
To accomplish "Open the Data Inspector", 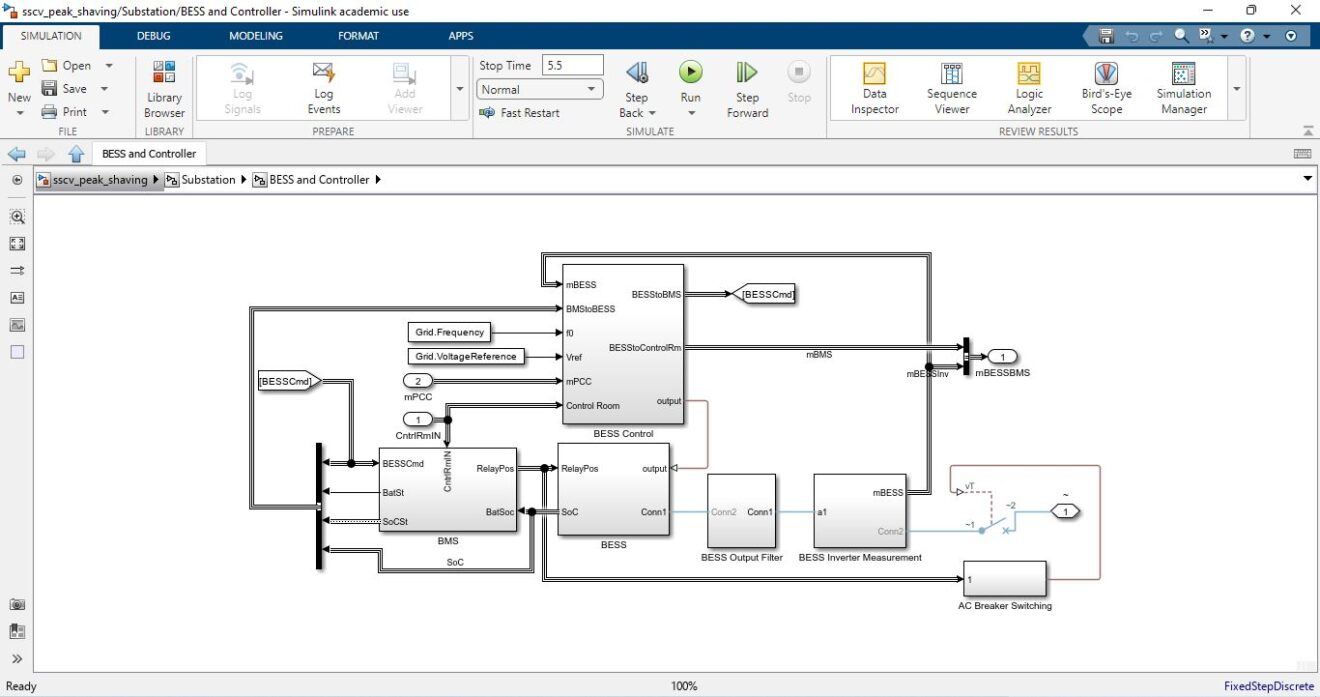I will (x=873, y=88).
